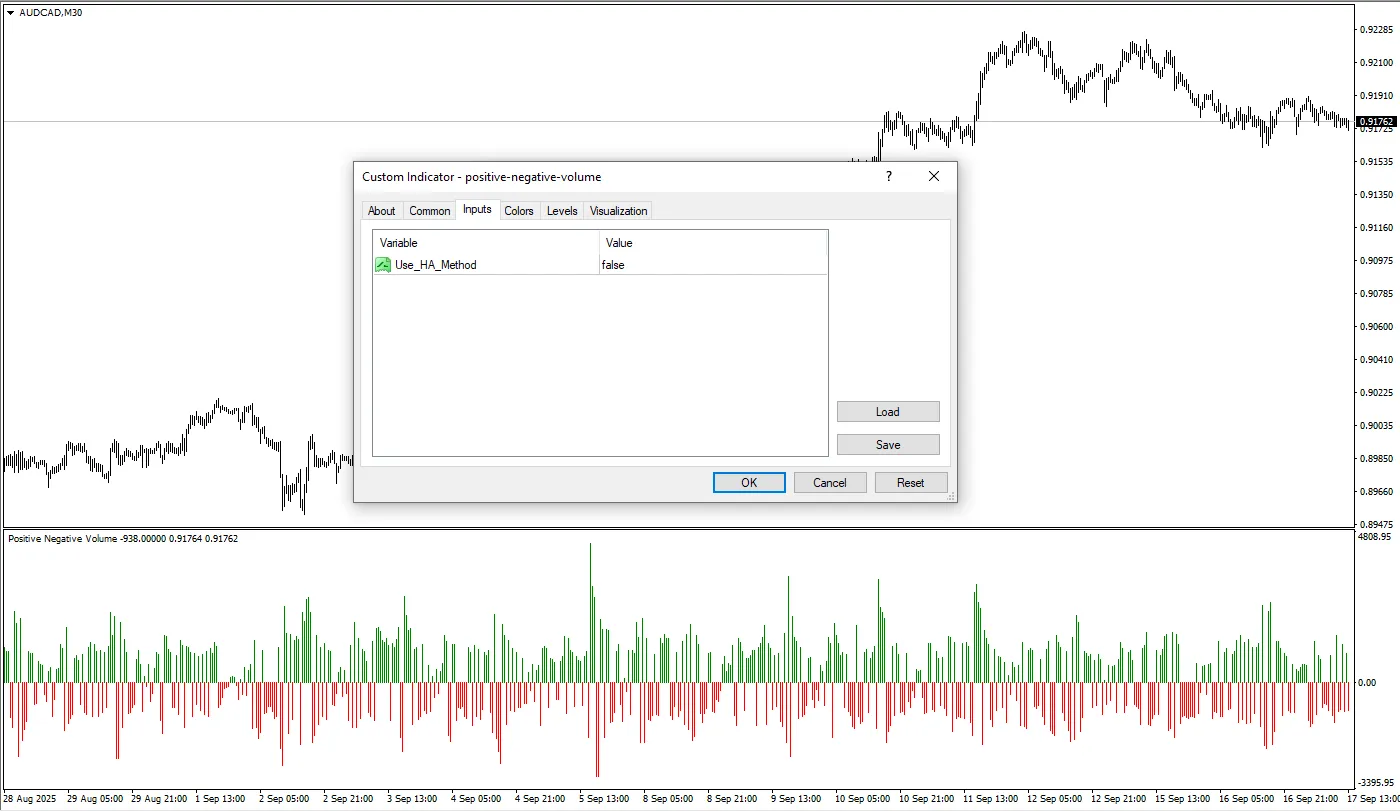Confirm settings with the OK button
This screenshot has width=1400, height=811.
(749, 483)
